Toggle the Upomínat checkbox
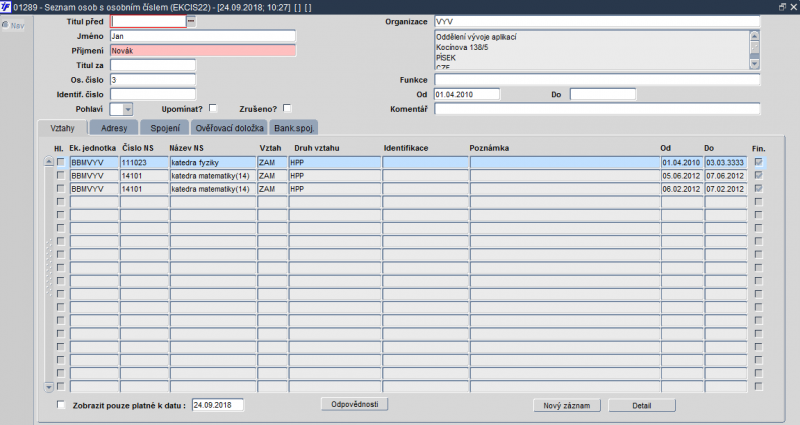The width and height of the screenshot is (800, 425). [x=213, y=108]
